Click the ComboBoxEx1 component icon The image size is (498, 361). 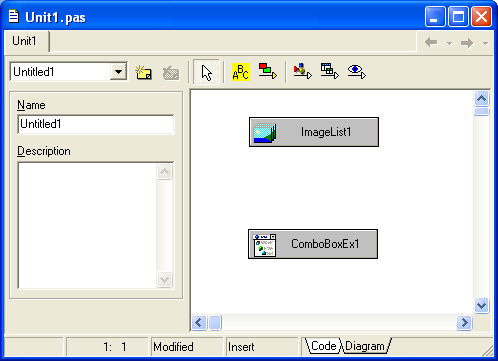(264, 245)
